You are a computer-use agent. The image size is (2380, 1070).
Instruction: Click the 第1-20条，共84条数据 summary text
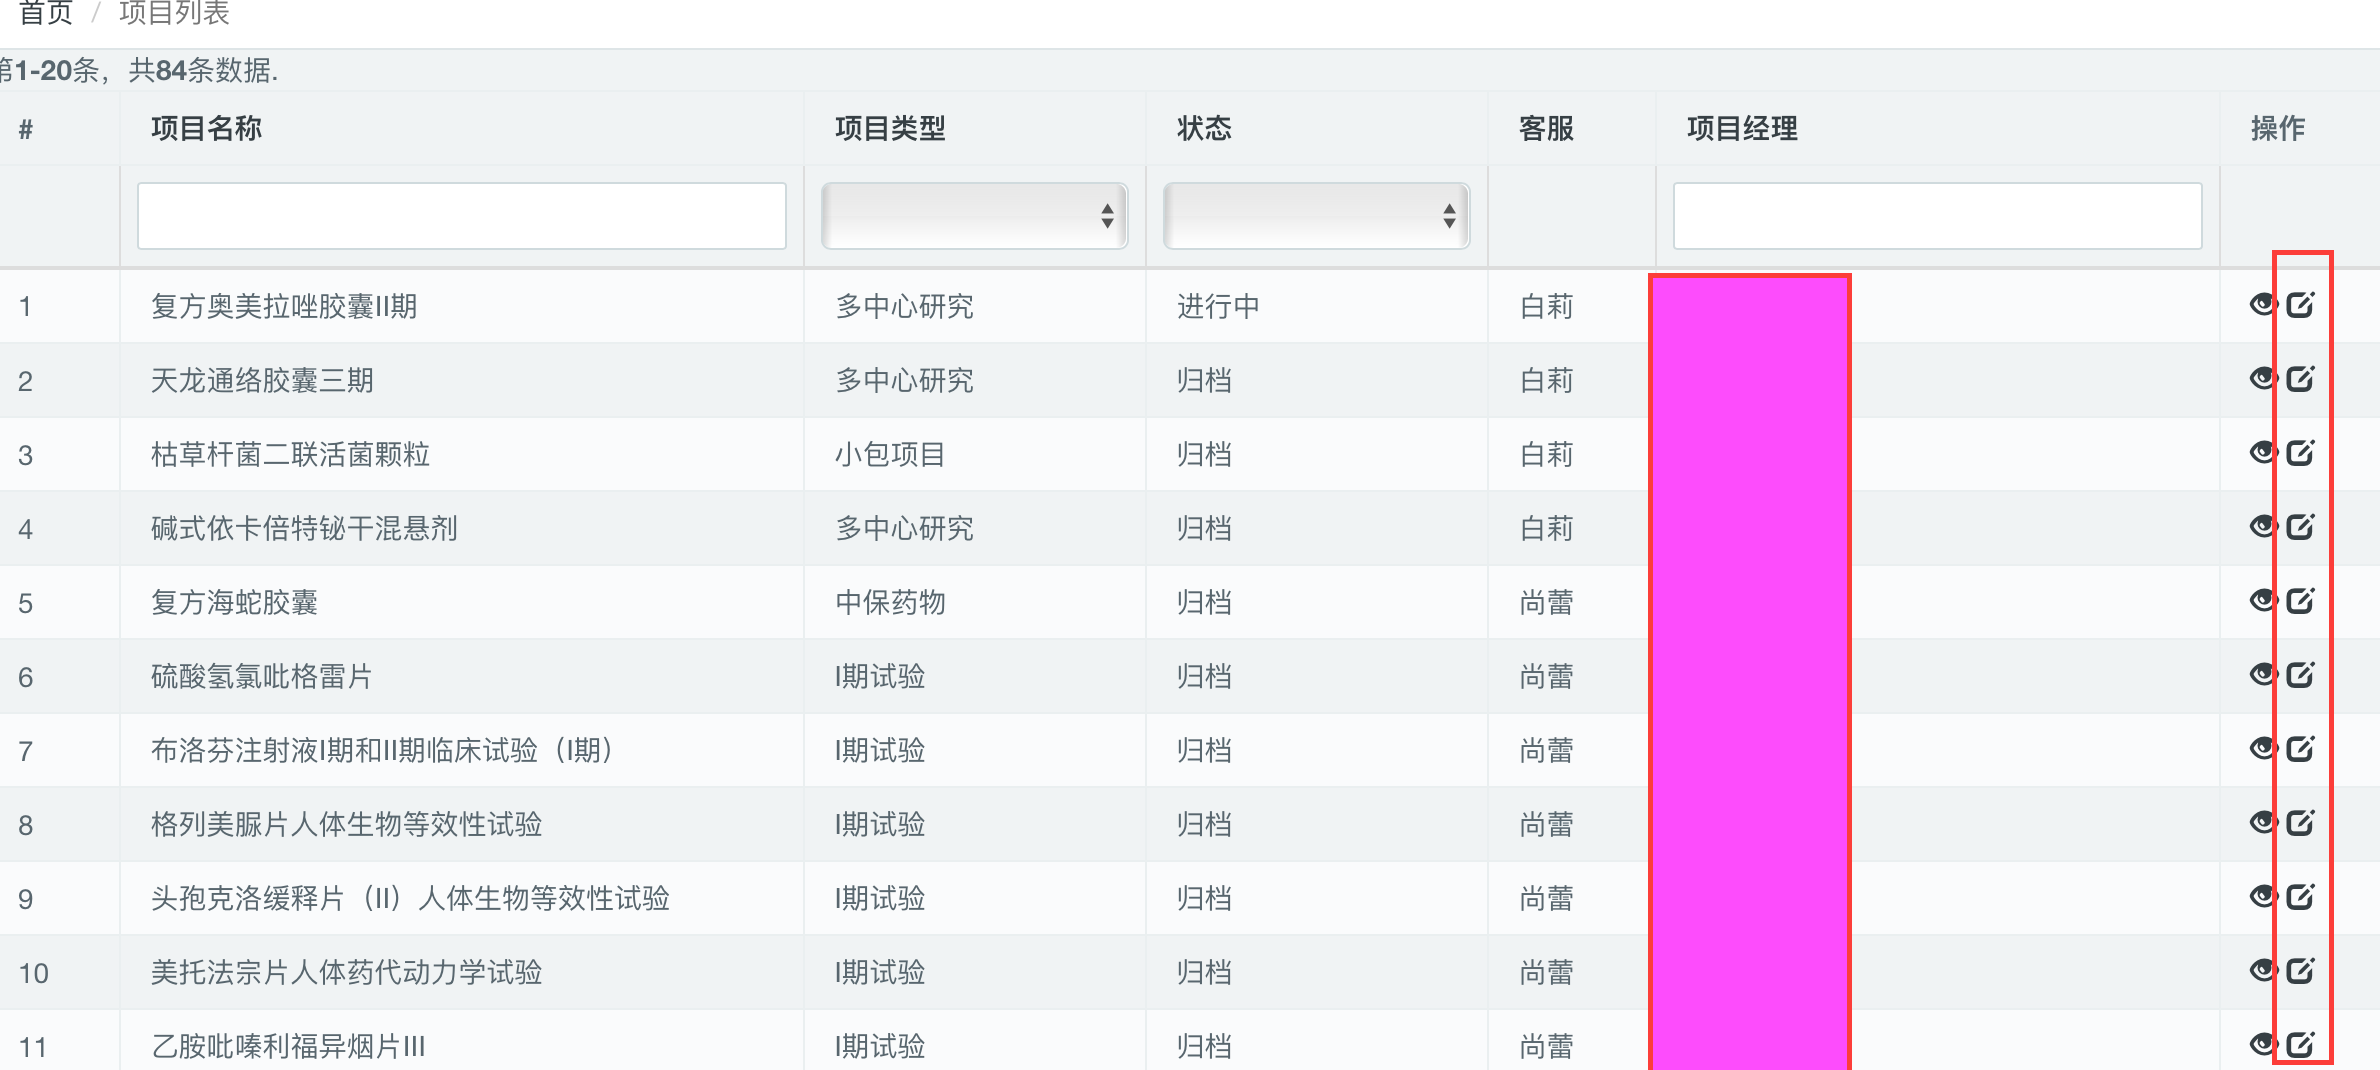(139, 70)
